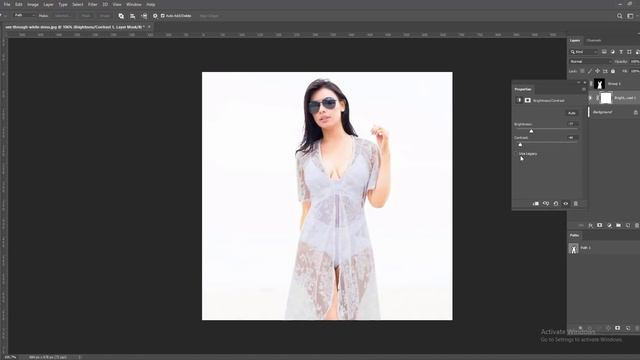Toggle prevent artboard auto-nesting lock icon

[605, 71]
